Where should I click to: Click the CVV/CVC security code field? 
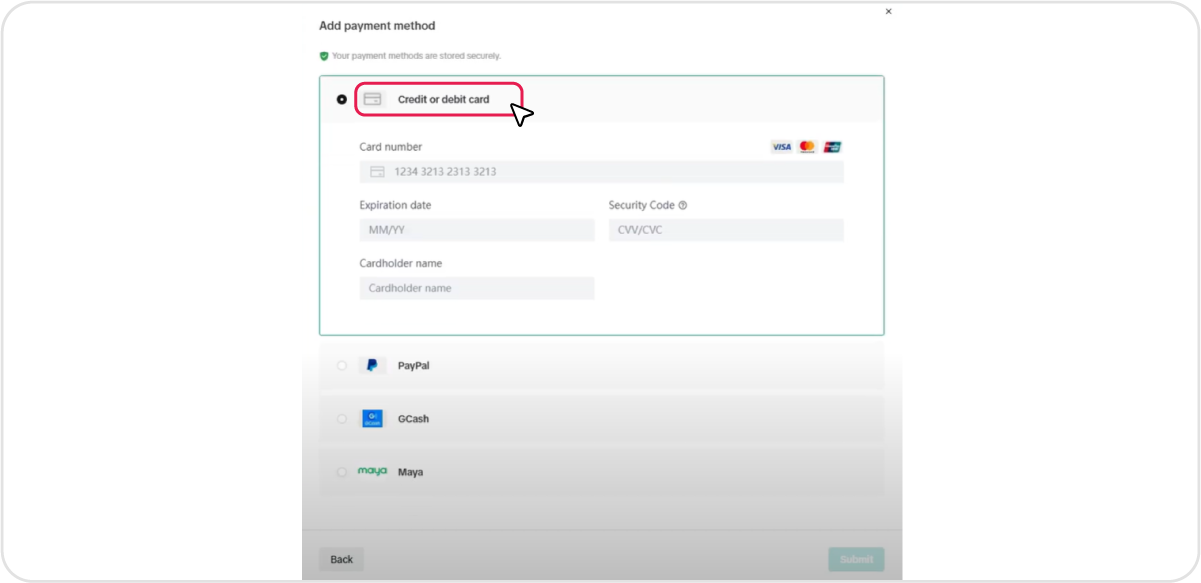click(x=725, y=230)
